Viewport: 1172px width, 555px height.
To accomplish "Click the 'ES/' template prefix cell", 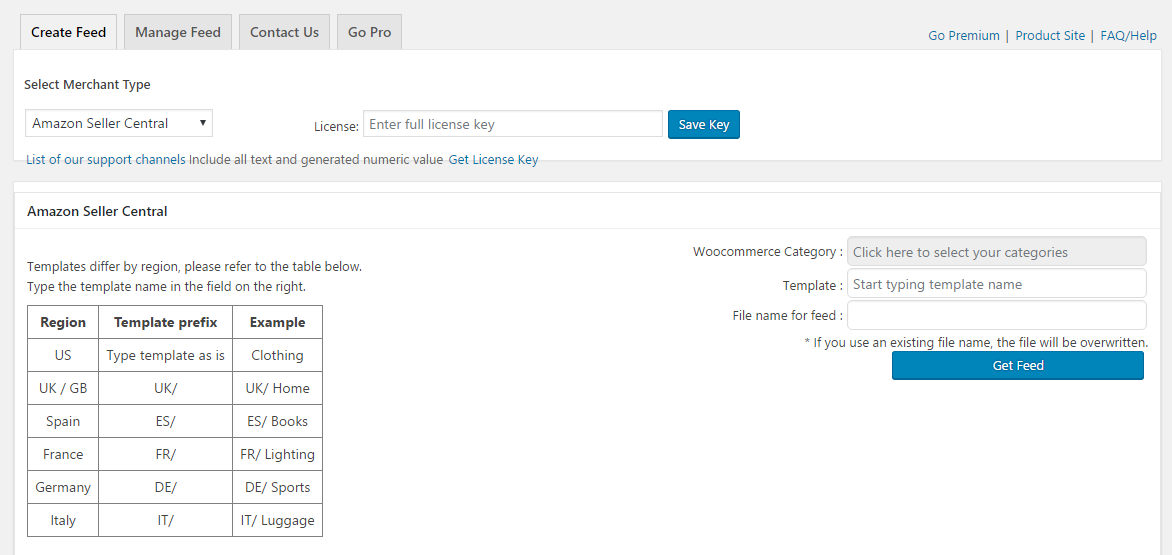I will [x=165, y=421].
